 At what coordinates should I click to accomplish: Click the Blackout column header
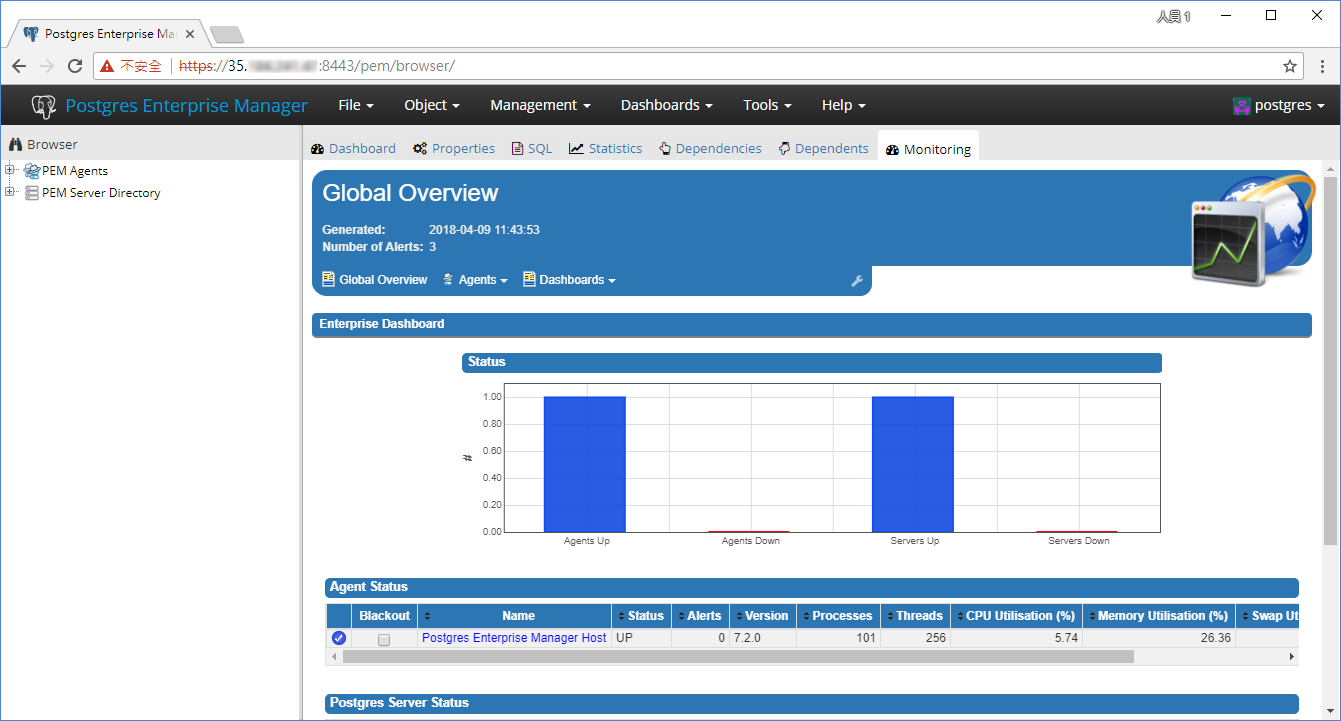pyautogui.click(x=384, y=616)
